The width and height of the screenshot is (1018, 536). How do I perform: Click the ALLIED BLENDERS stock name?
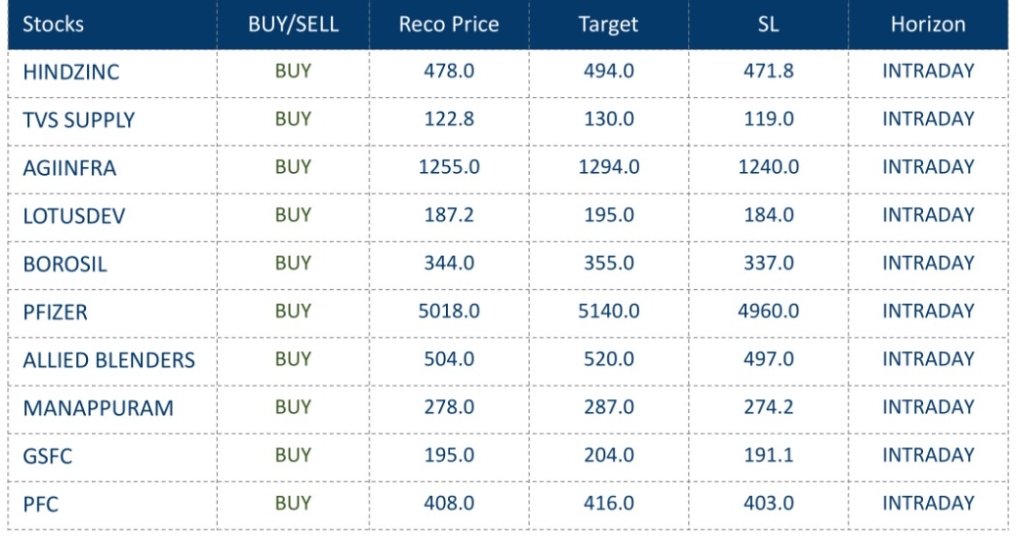tap(108, 360)
